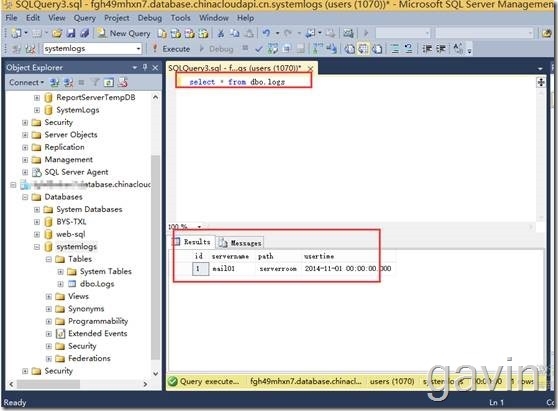558x411 pixels.
Task: Open the systemlogs database dropdown
Action: 138,49
